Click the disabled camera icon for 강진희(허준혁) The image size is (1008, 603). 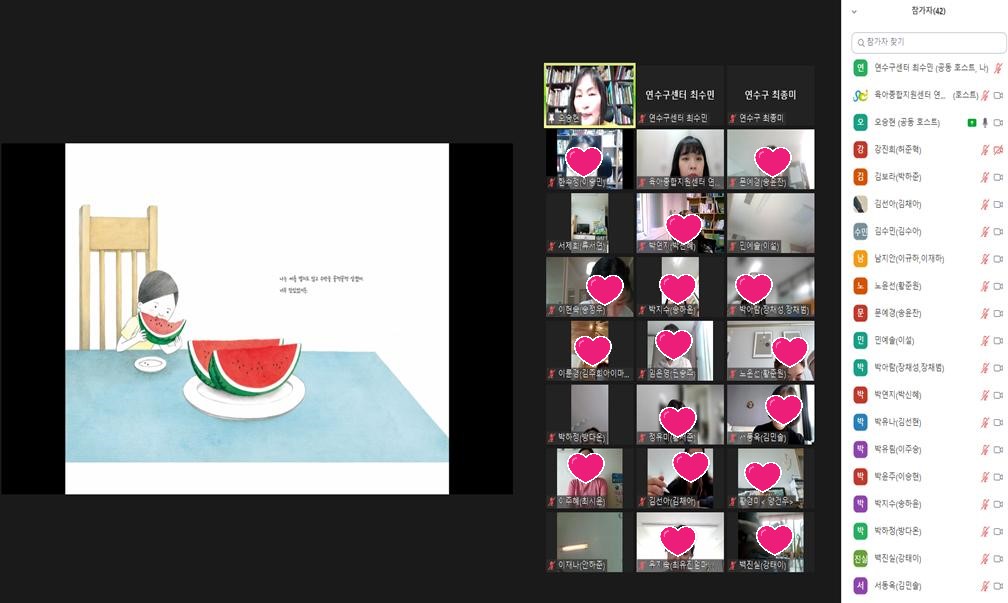click(998, 150)
